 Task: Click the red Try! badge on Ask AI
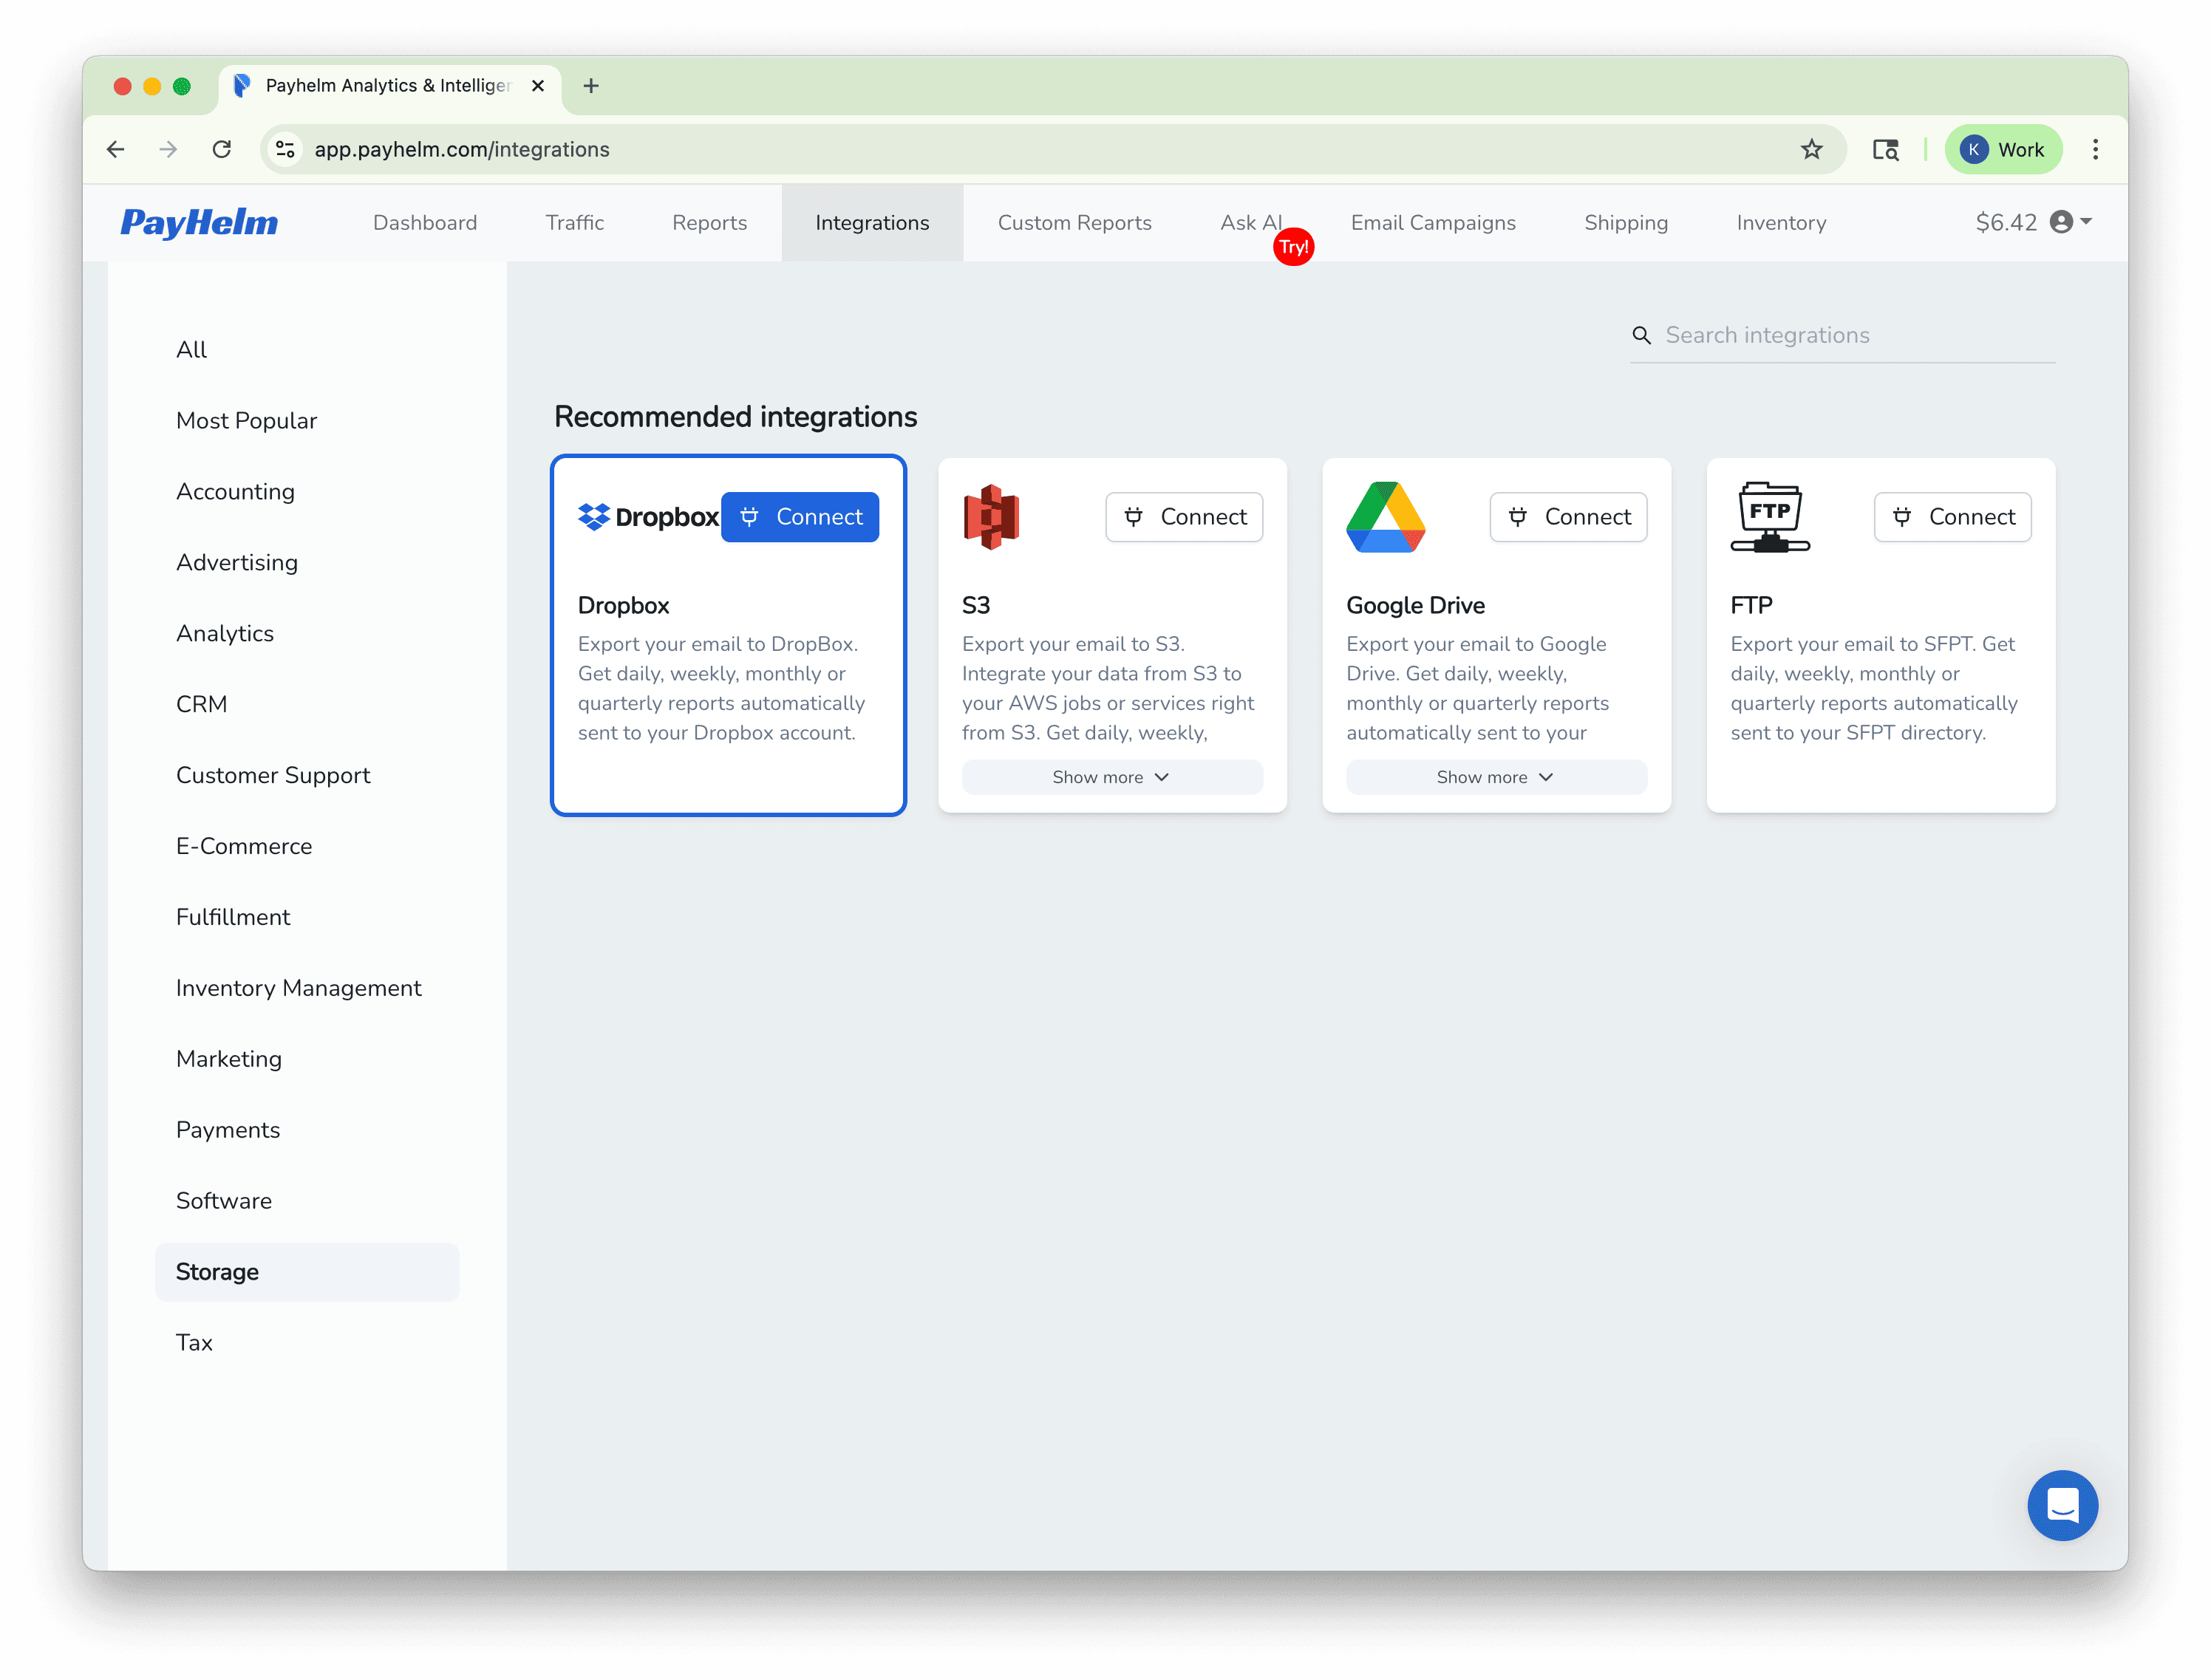click(1293, 246)
